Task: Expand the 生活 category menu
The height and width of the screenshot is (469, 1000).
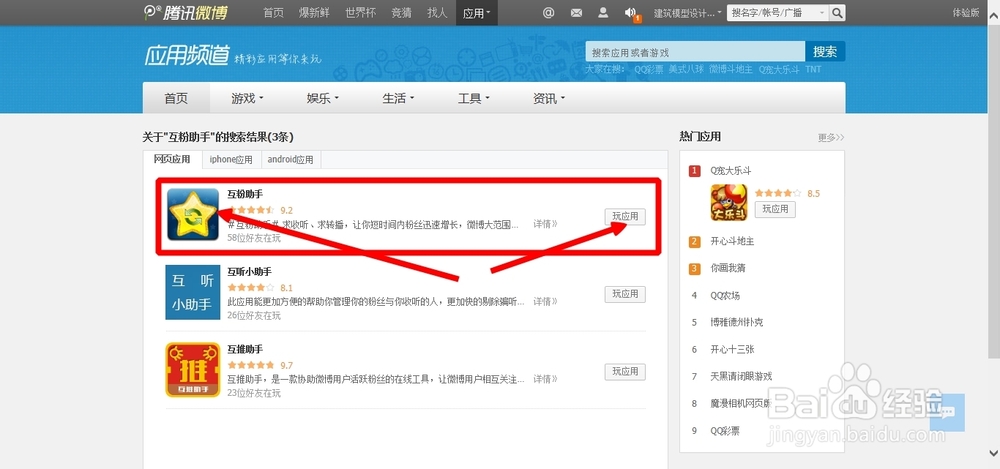Action: click(398, 98)
